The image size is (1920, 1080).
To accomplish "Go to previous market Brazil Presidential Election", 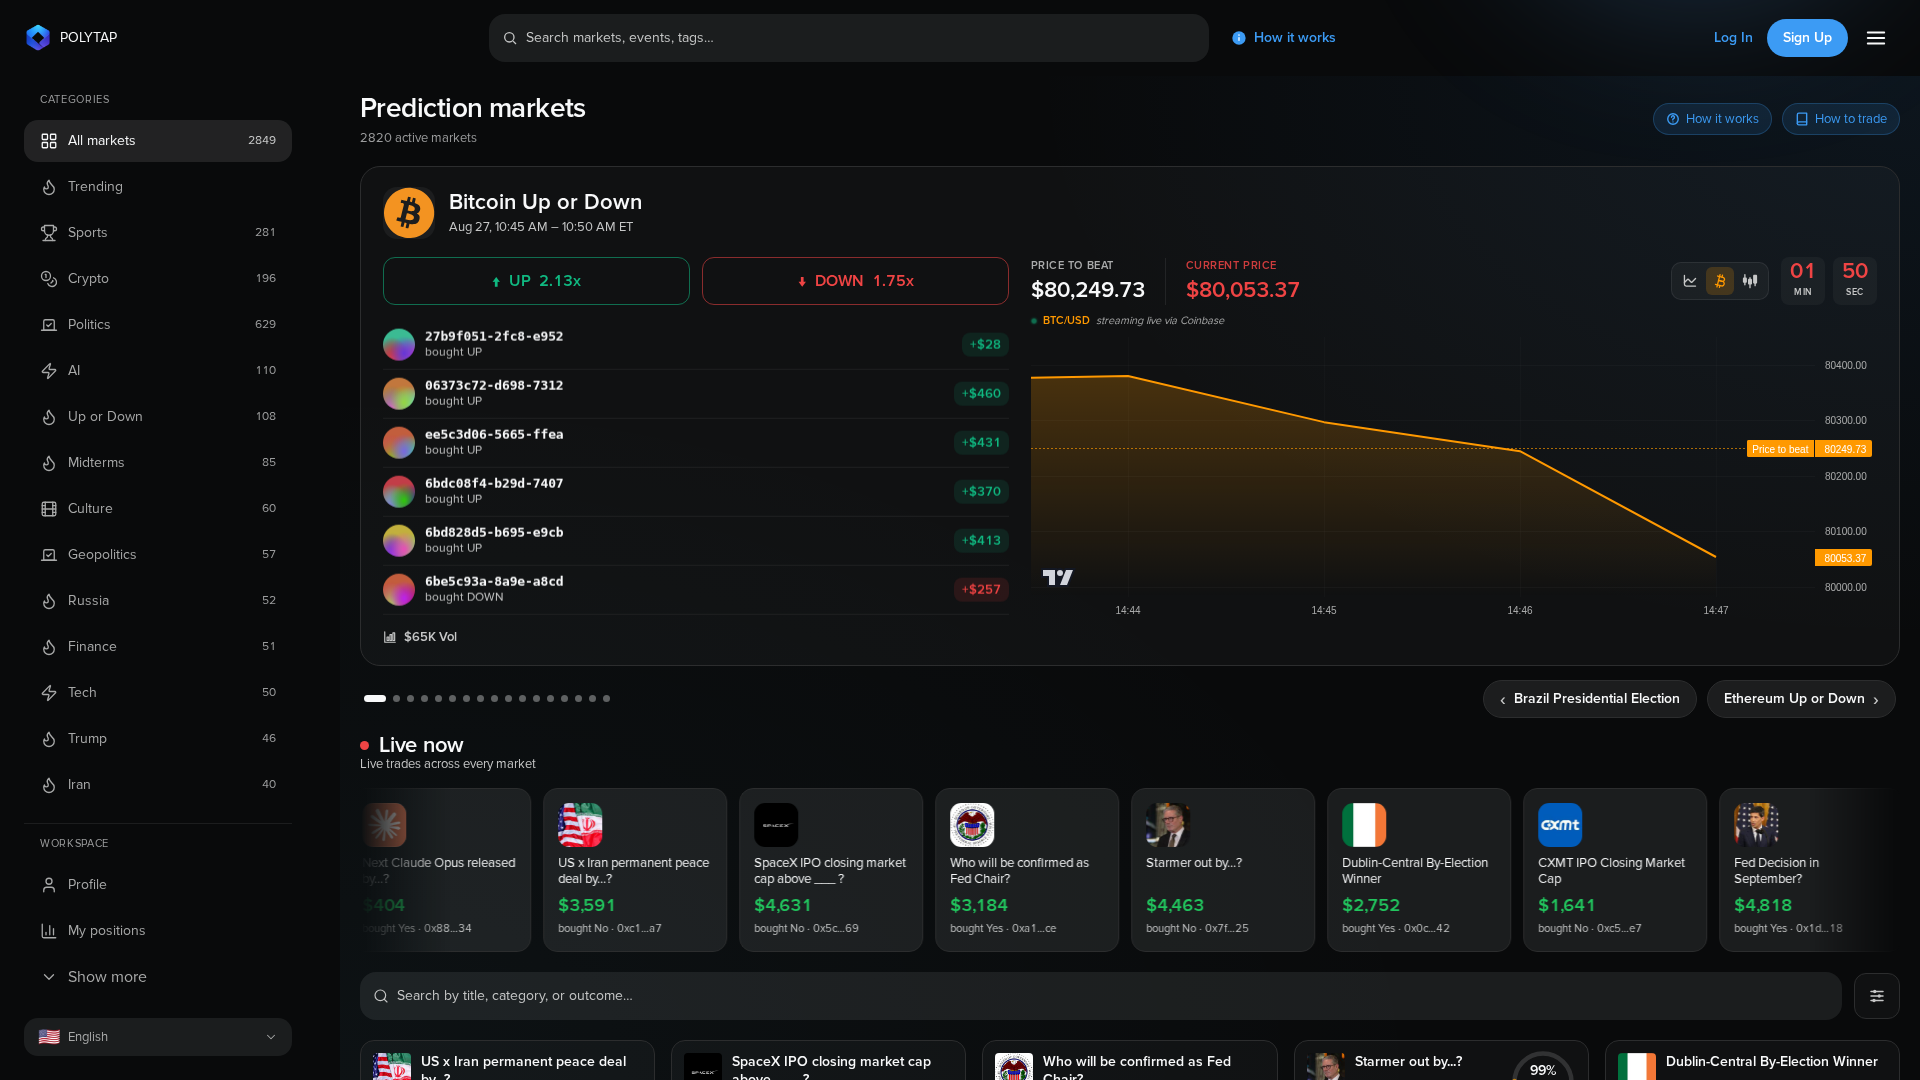I will [1590, 699].
